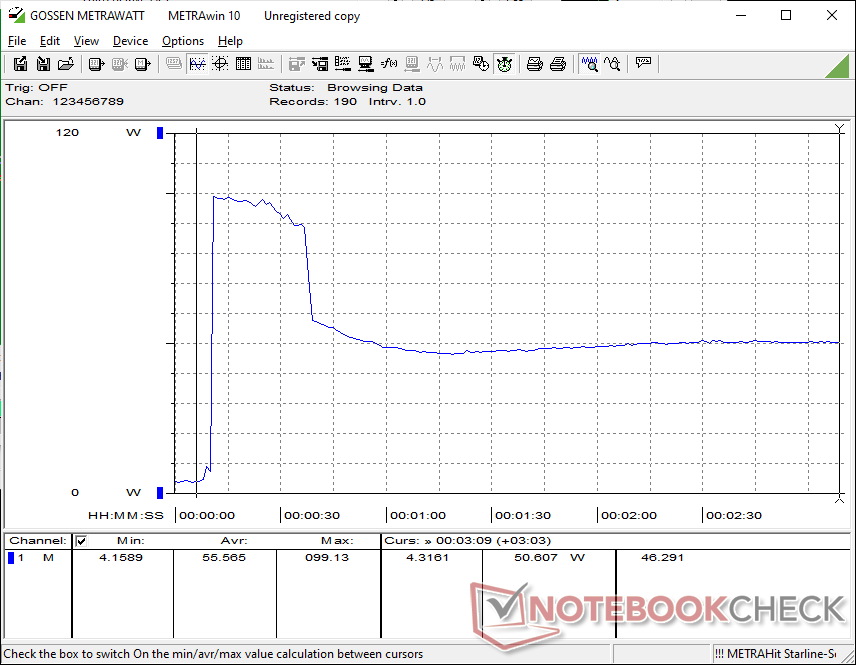Toggle the min/avr/max calculation checkbox
This screenshot has height=665, width=856.
coord(82,541)
